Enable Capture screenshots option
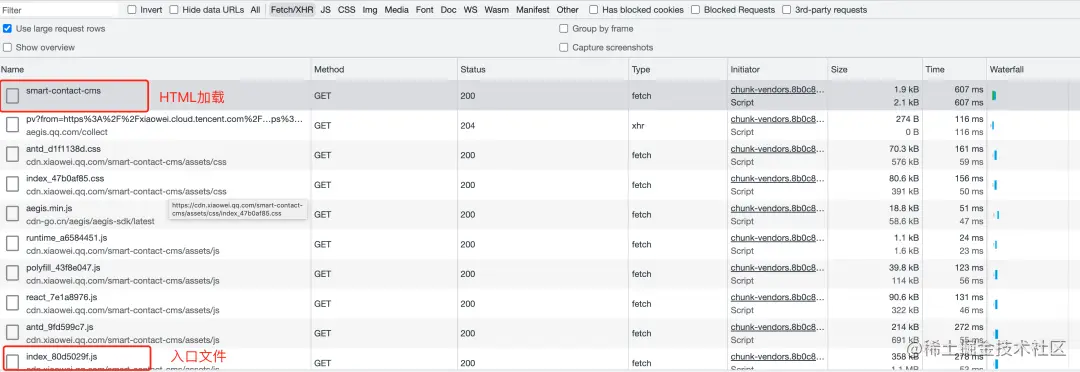 point(564,48)
